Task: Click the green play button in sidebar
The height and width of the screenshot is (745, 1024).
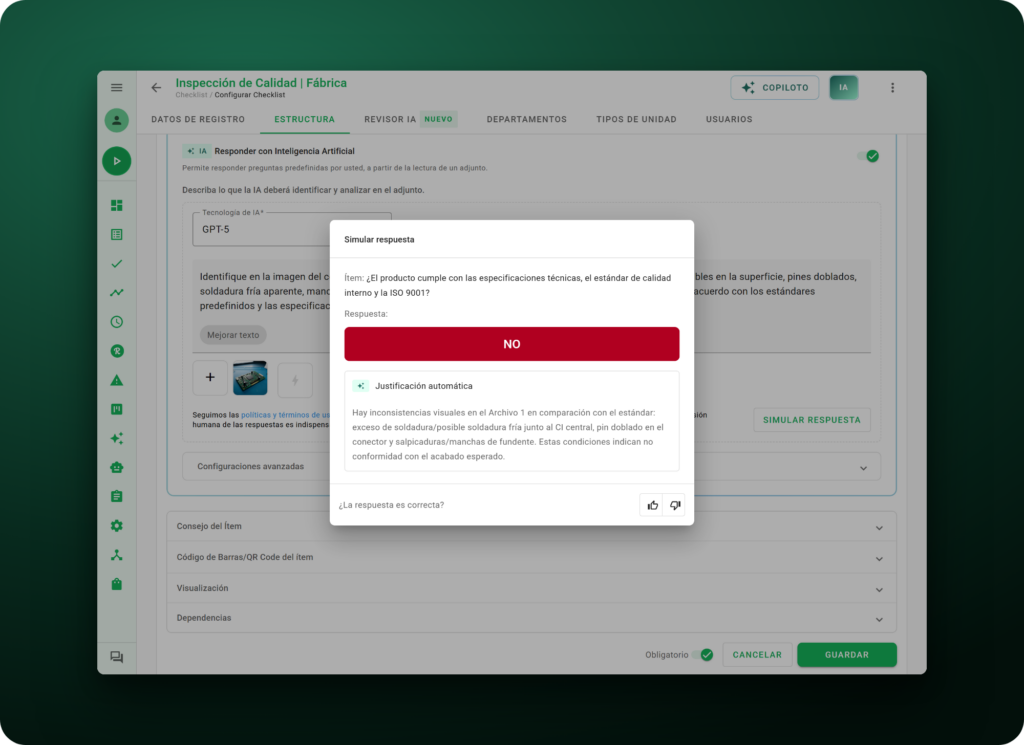Action: (117, 161)
